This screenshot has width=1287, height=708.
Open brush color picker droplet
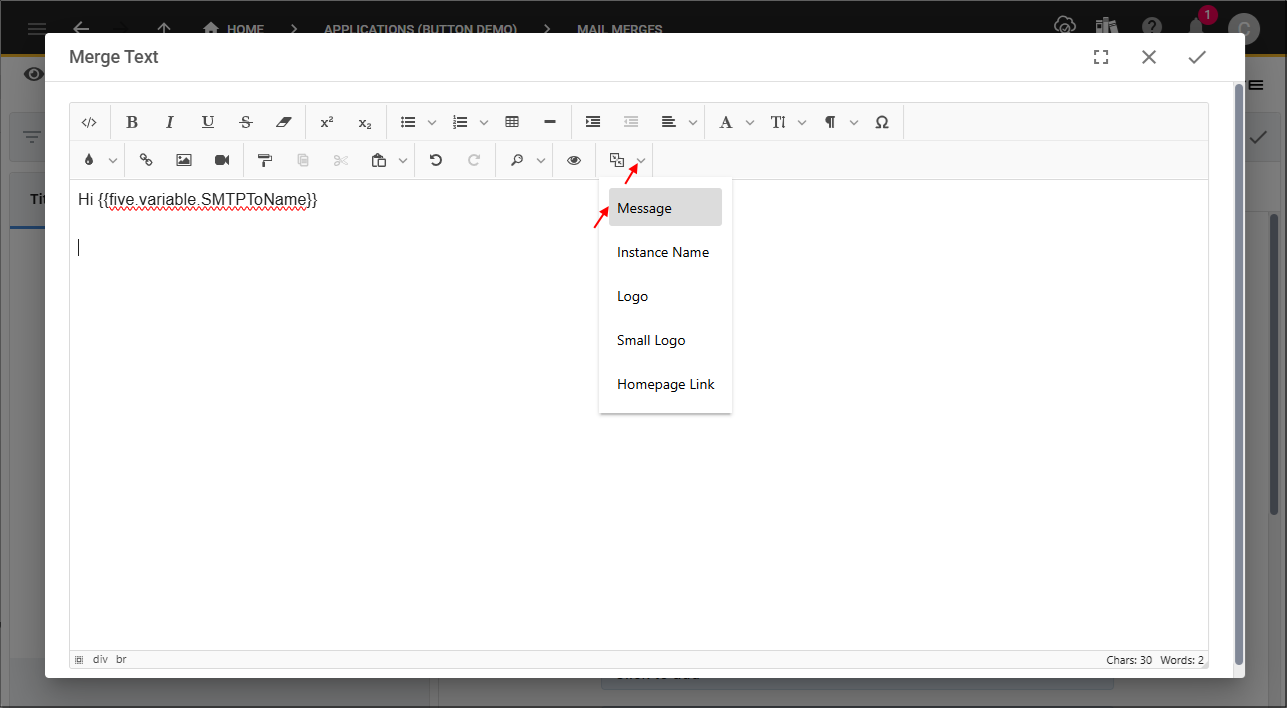click(89, 160)
